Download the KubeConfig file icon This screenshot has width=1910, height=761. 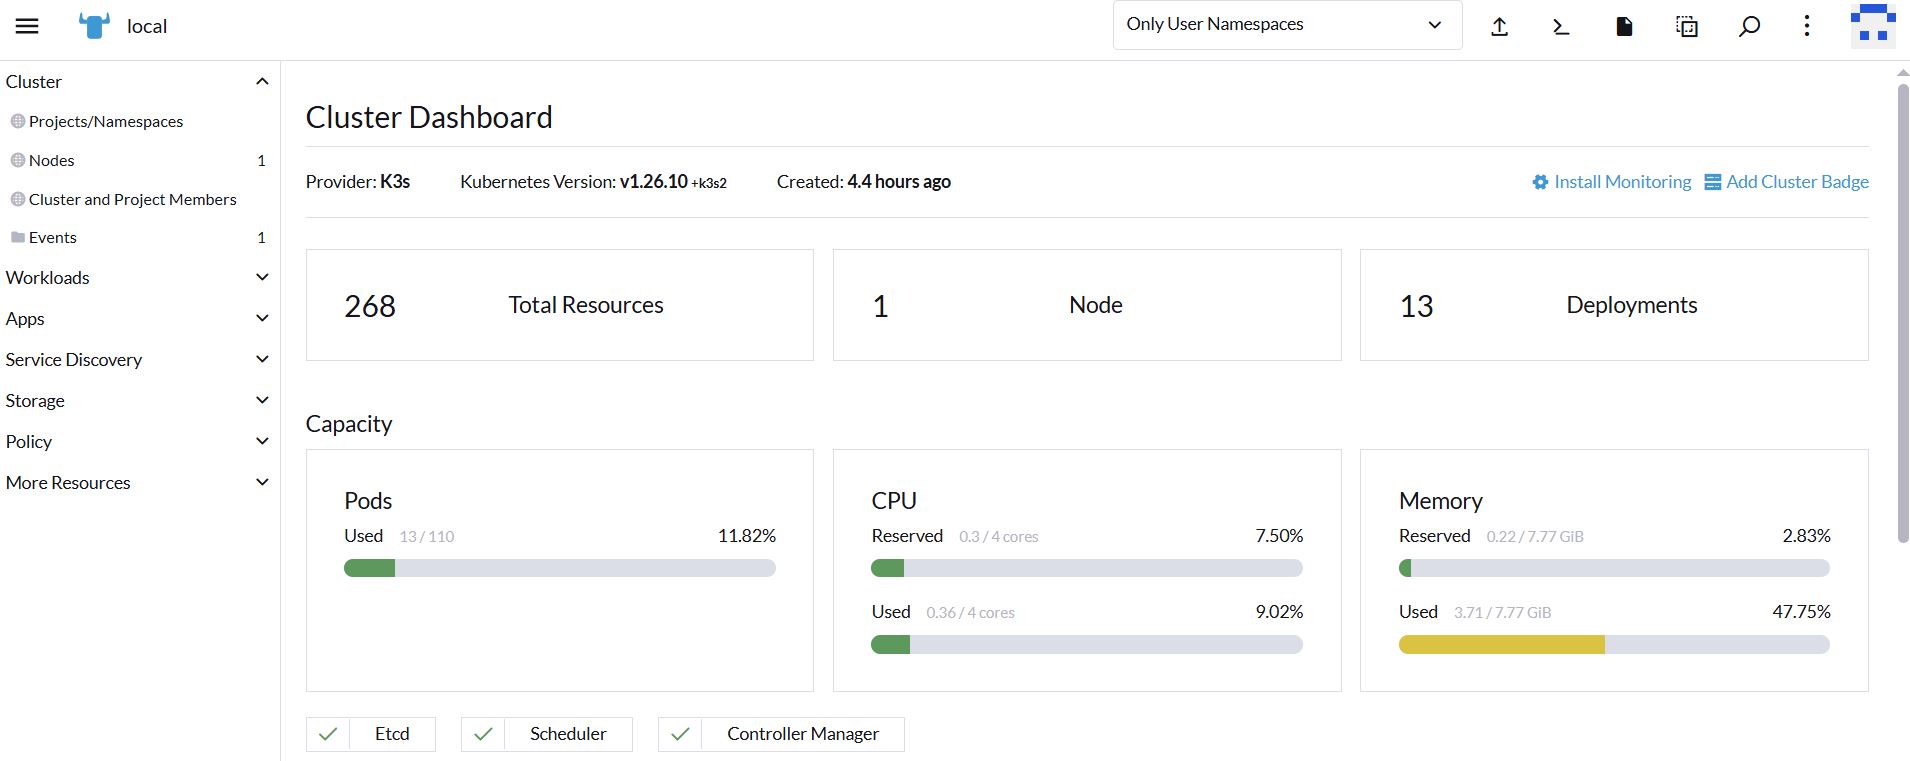[1624, 27]
